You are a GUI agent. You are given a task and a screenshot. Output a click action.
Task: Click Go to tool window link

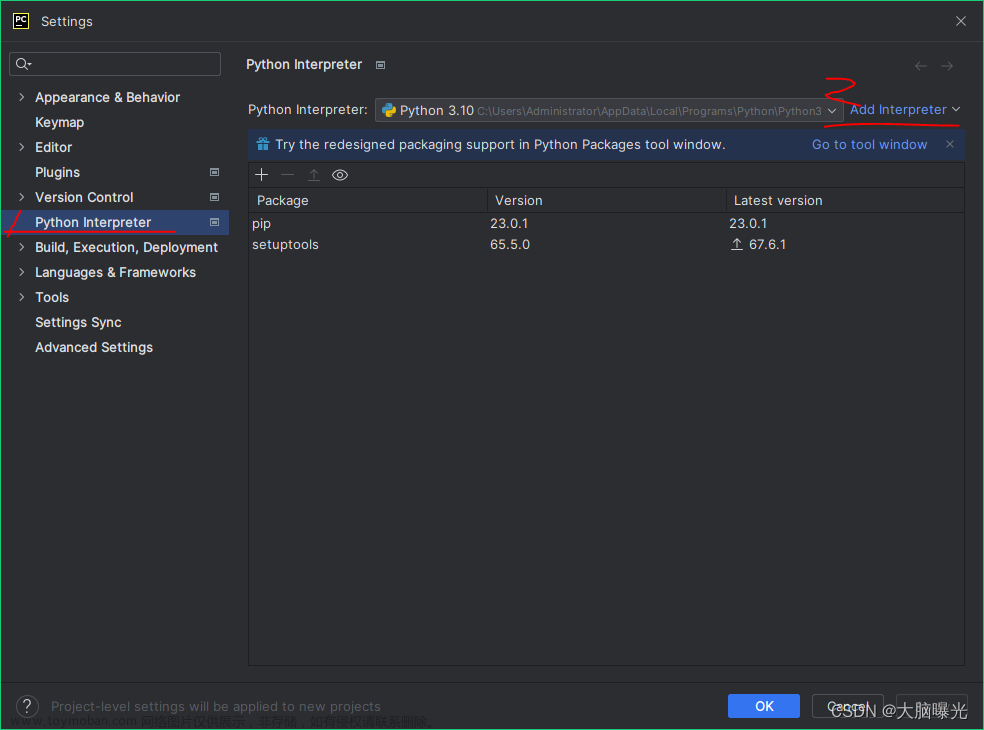coord(869,144)
